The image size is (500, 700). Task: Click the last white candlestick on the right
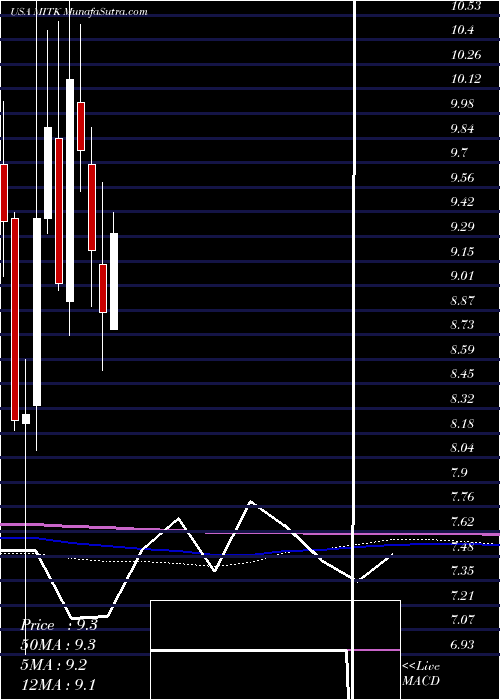tap(114, 281)
